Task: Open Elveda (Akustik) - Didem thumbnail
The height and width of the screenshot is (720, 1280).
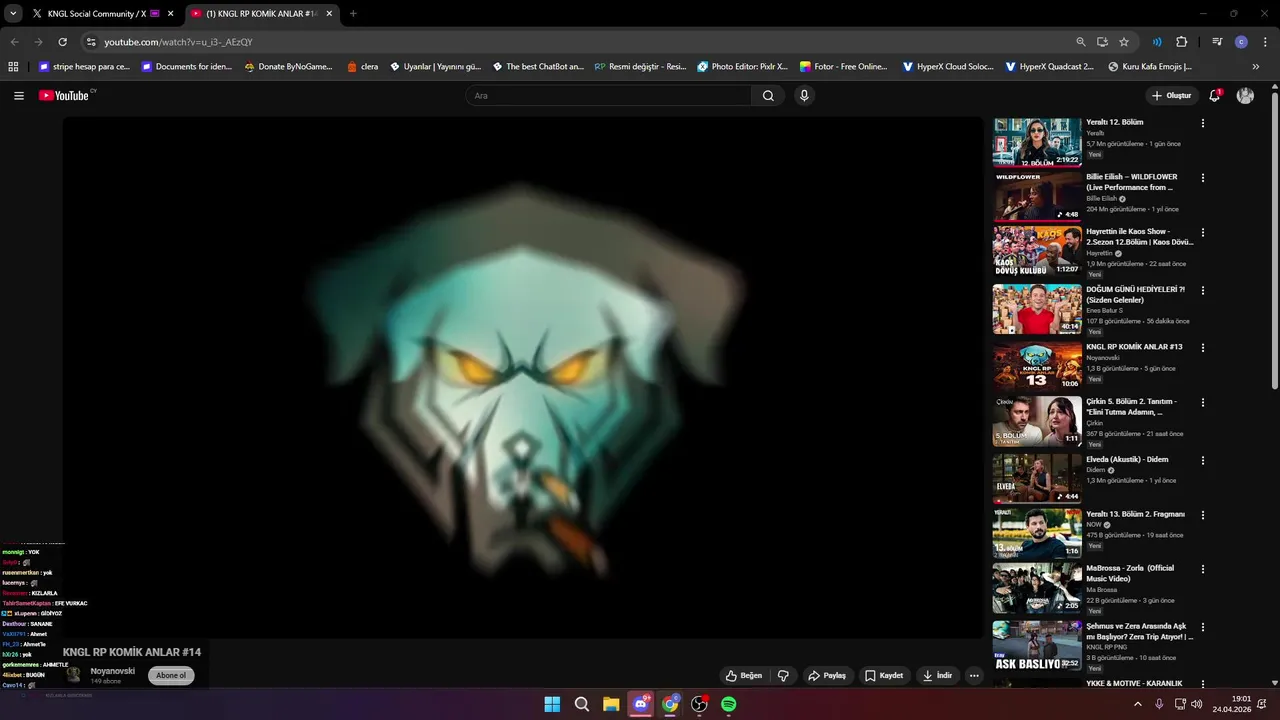Action: [x=1037, y=479]
